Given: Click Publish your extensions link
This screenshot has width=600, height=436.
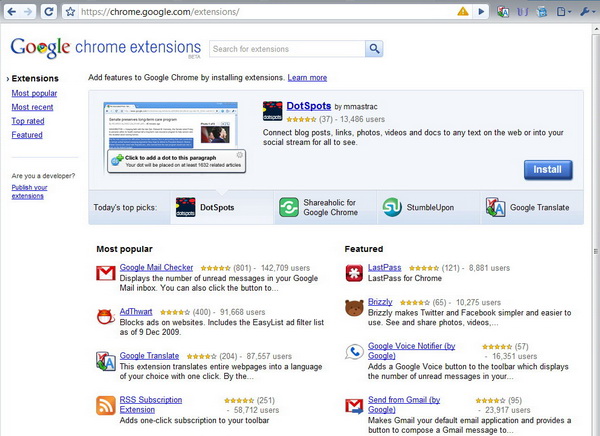Looking at the screenshot, I should [29, 191].
